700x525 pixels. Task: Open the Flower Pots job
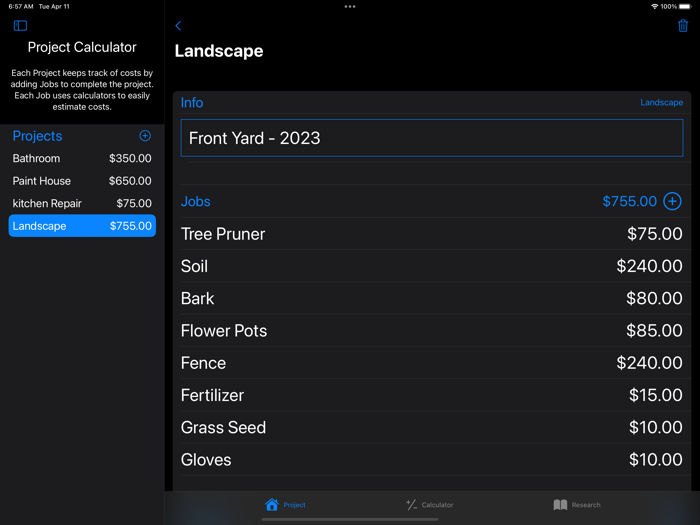tap(432, 331)
